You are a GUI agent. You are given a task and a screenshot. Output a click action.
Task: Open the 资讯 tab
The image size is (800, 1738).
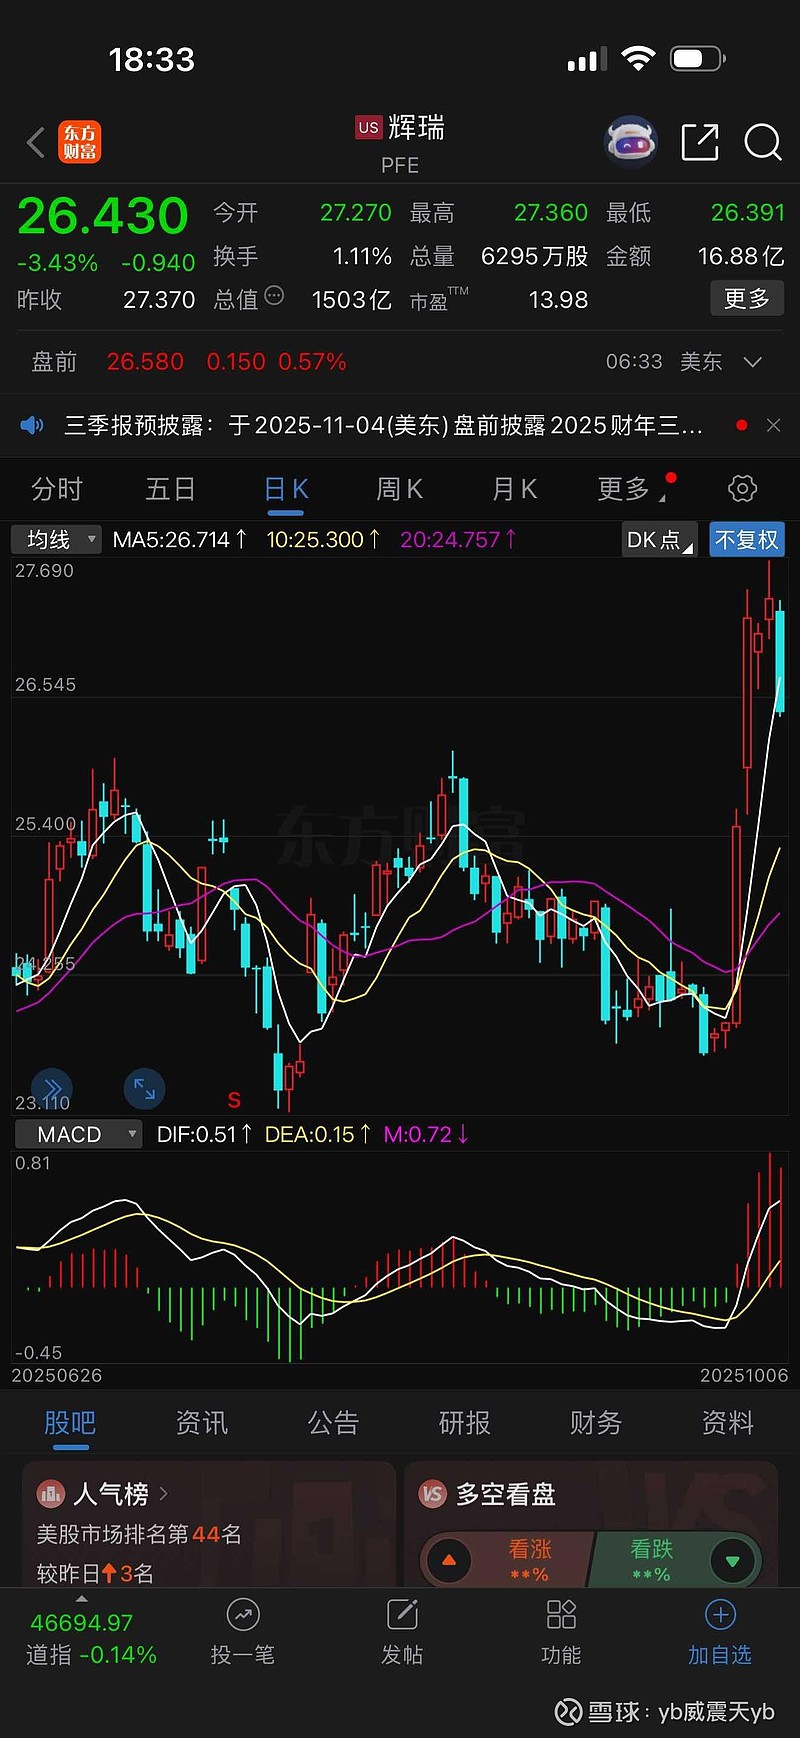(x=201, y=1422)
